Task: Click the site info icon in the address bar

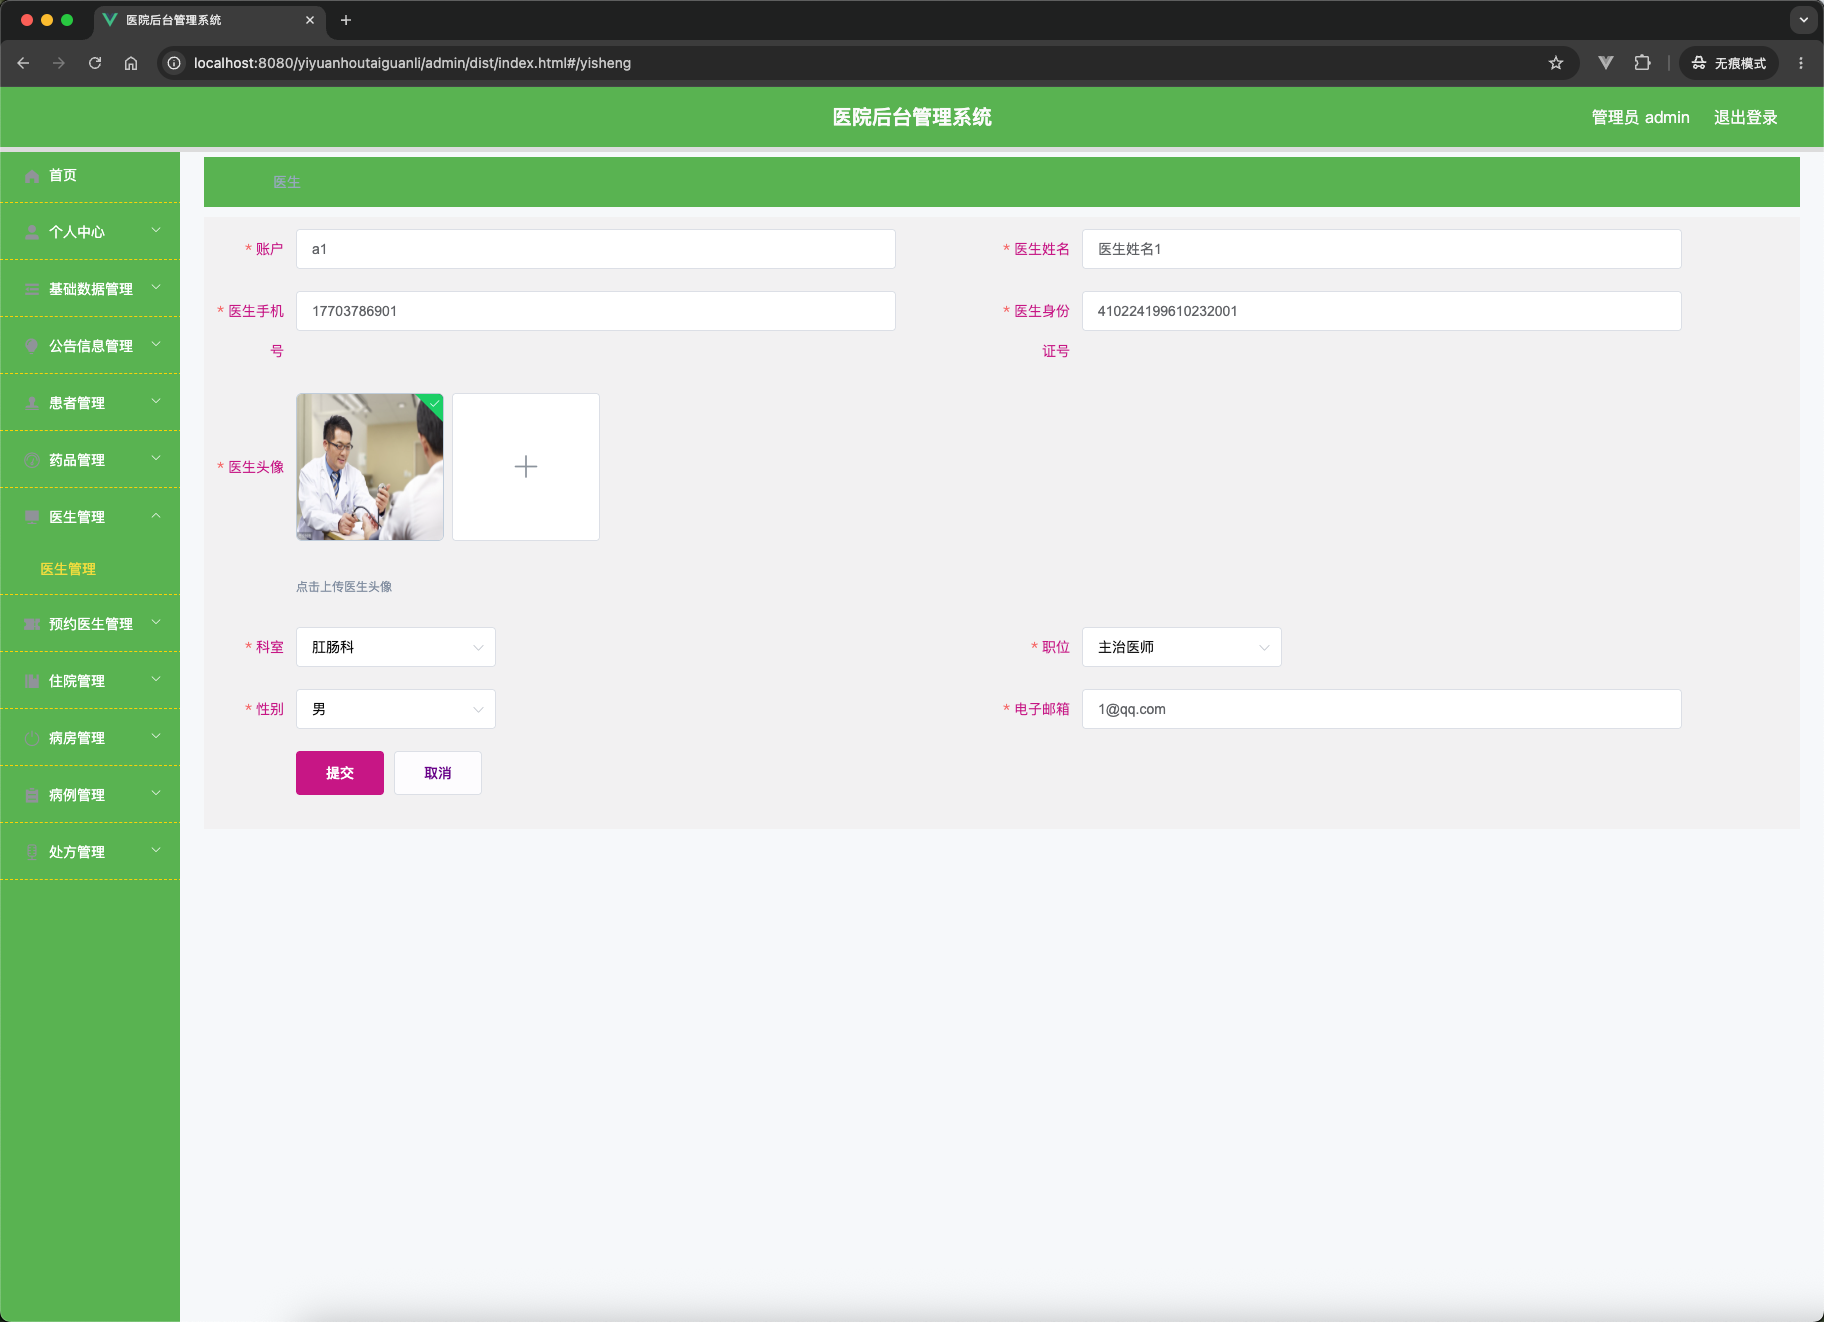Action: click(x=174, y=63)
